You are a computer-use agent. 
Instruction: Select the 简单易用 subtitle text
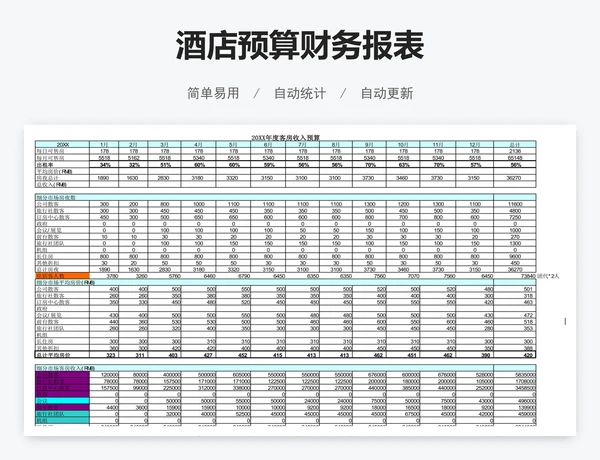[x=213, y=93]
